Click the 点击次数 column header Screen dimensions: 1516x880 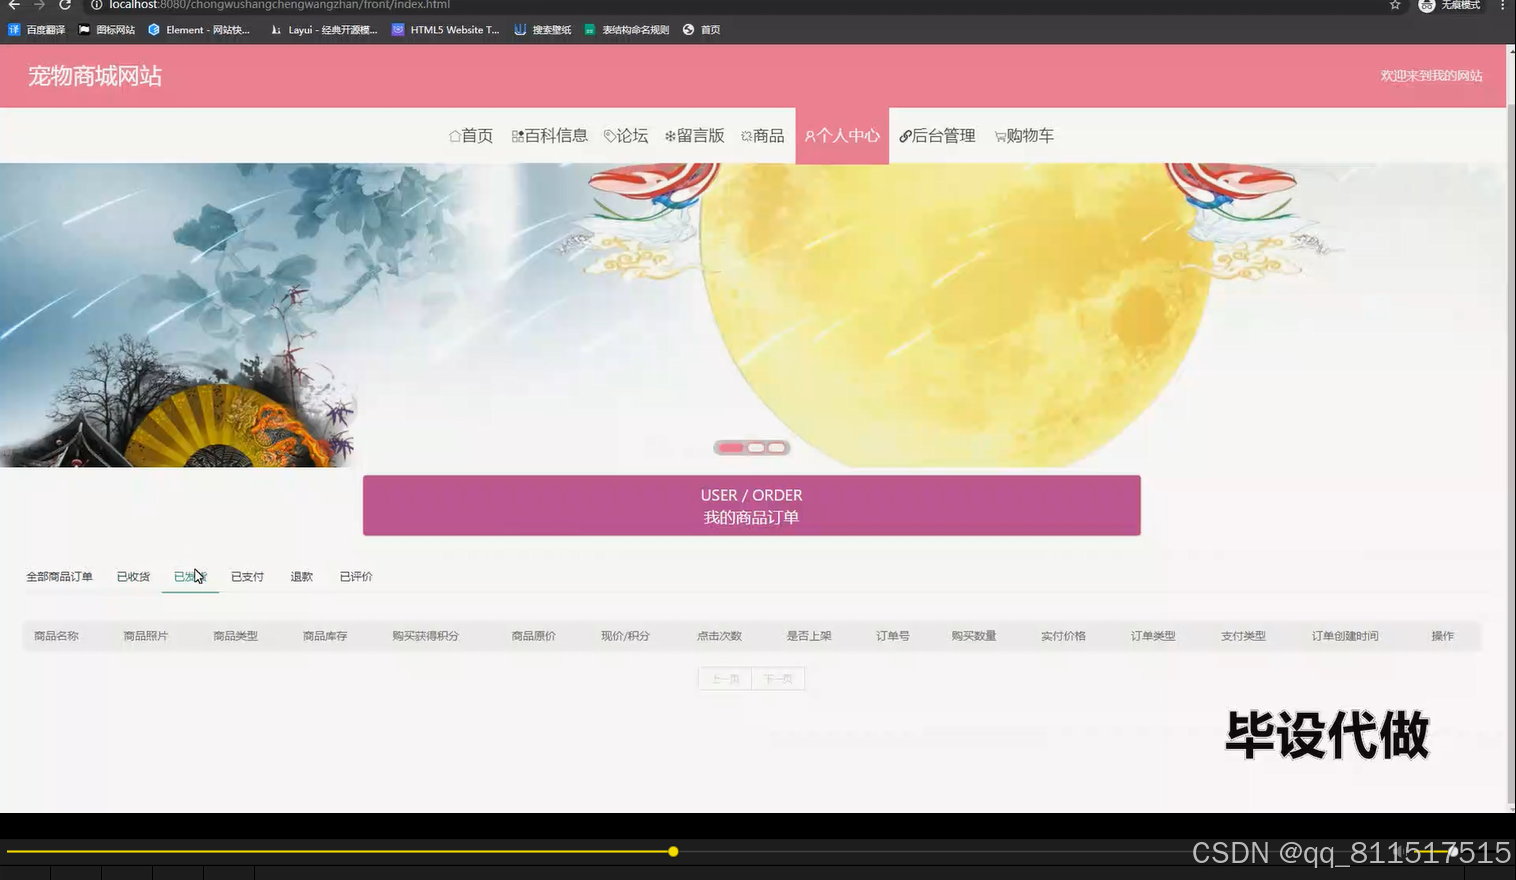point(719,636)
